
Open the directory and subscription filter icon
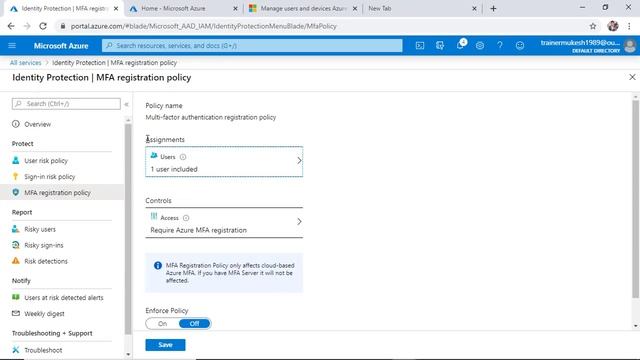click(440, 46)
